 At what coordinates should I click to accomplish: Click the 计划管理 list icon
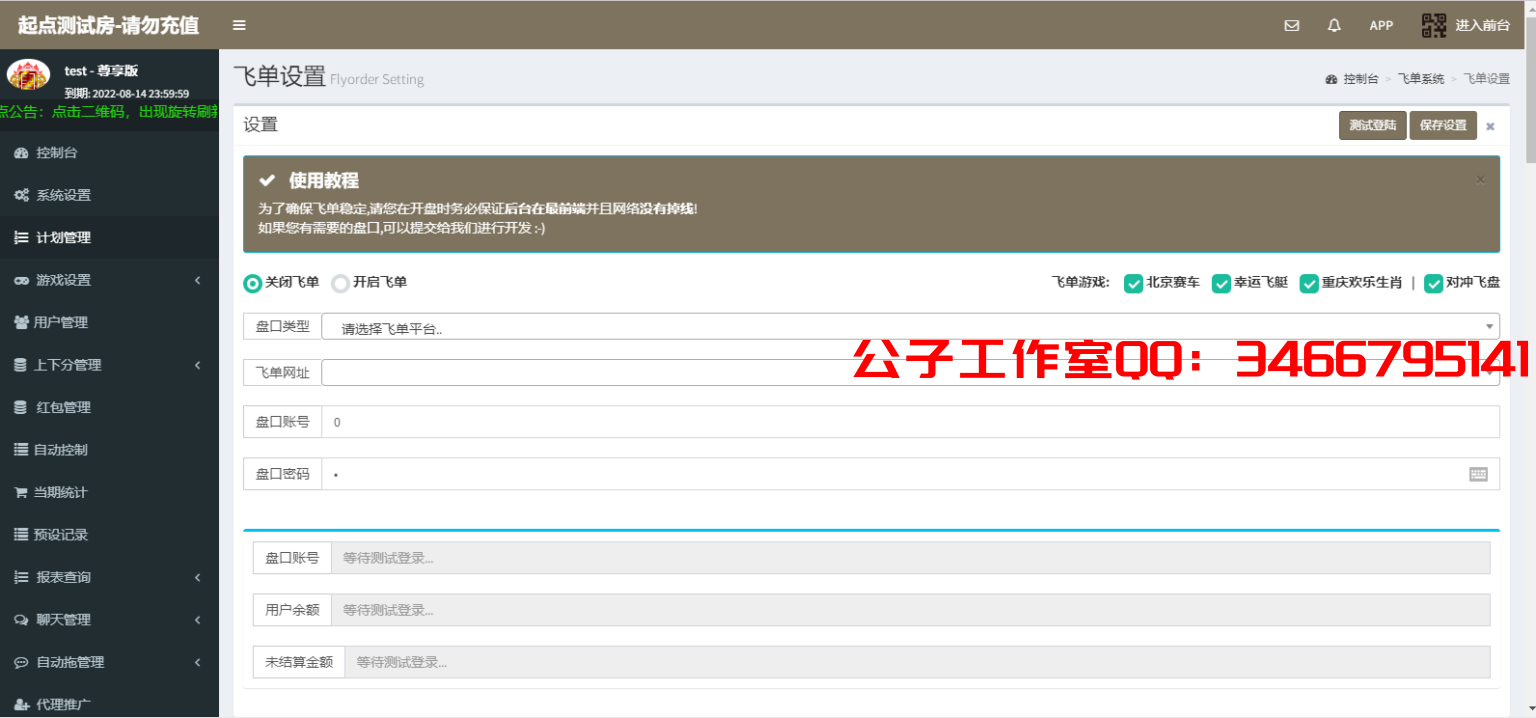coord(21,237)
